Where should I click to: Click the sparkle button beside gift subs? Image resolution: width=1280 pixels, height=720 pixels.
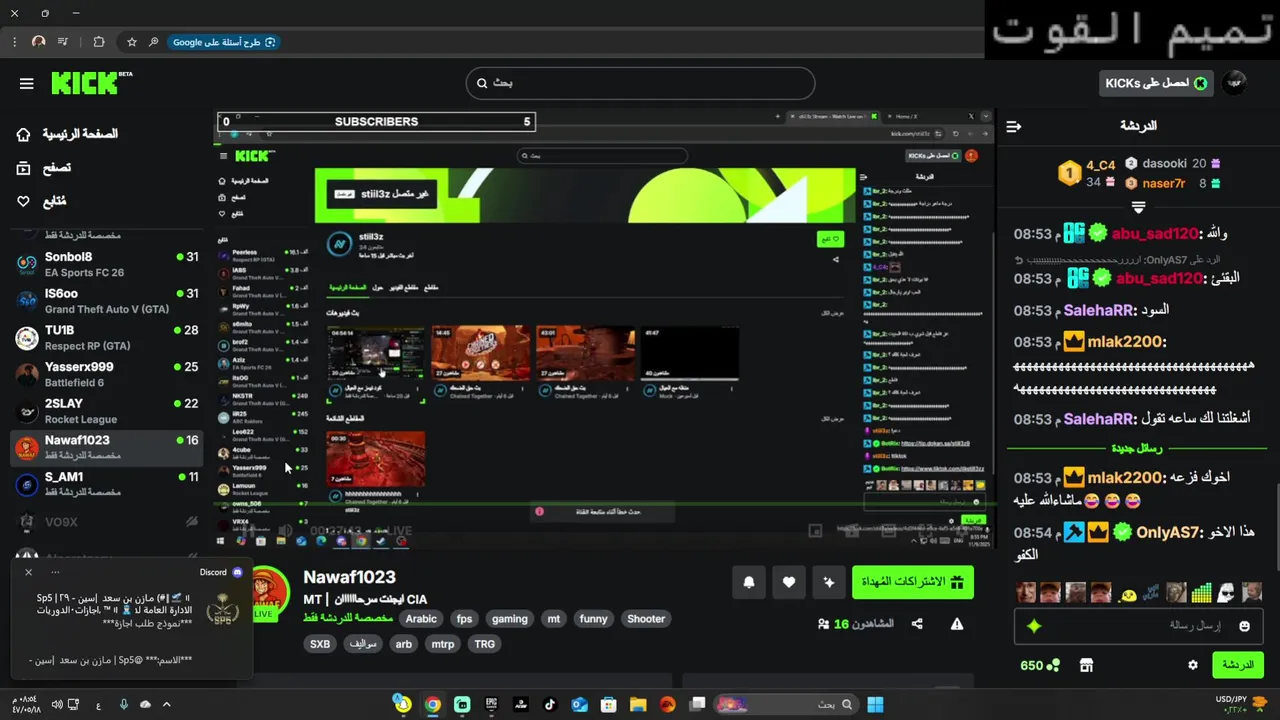pyautogui.click(x=828, y=582)
